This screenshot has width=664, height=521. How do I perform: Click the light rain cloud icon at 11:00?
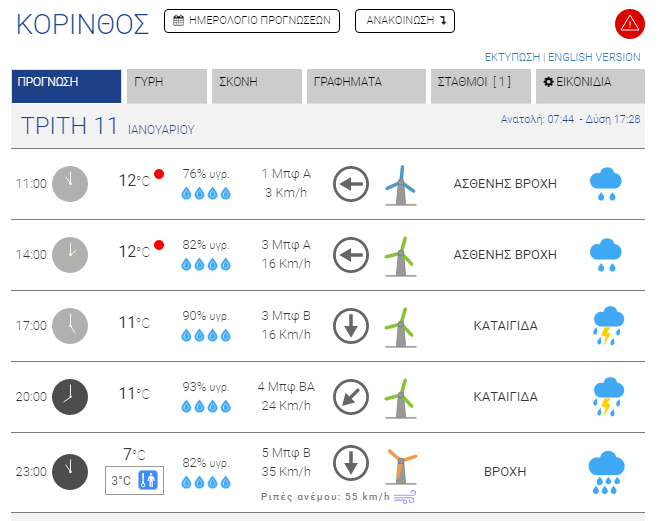(x=605, y=184)
